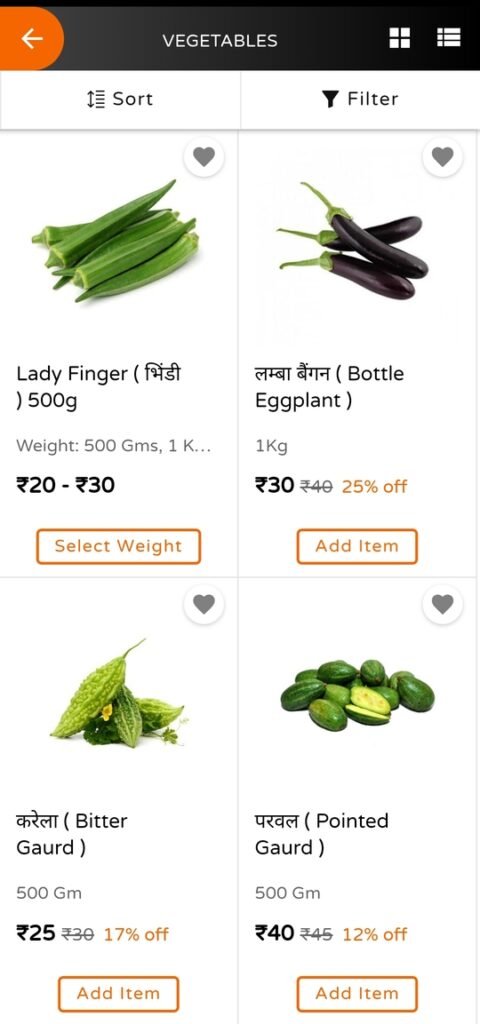Favorite the Lady Finger with heart icon

[204, 157]
